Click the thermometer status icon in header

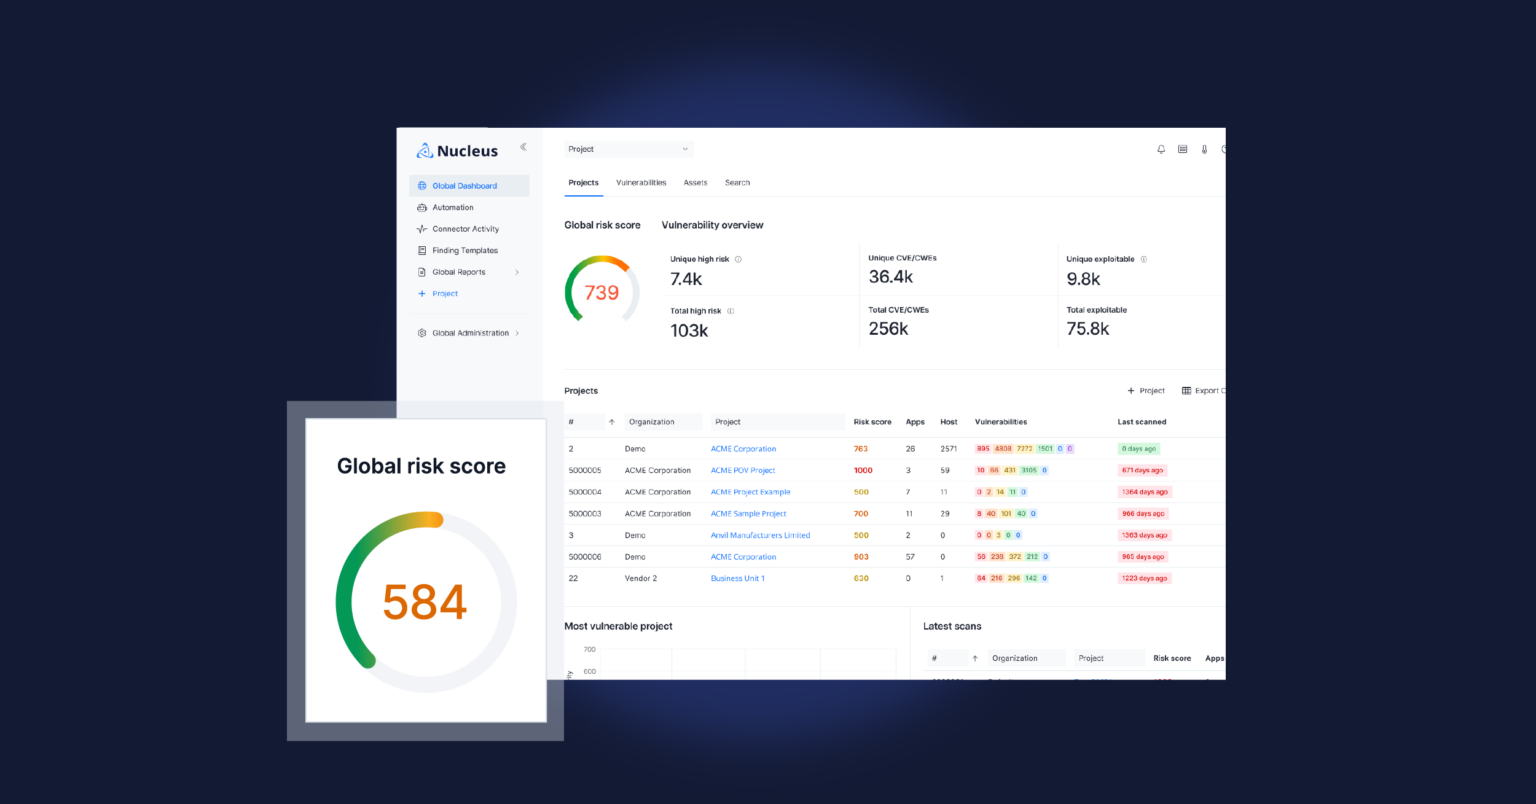coord(1204,148)
